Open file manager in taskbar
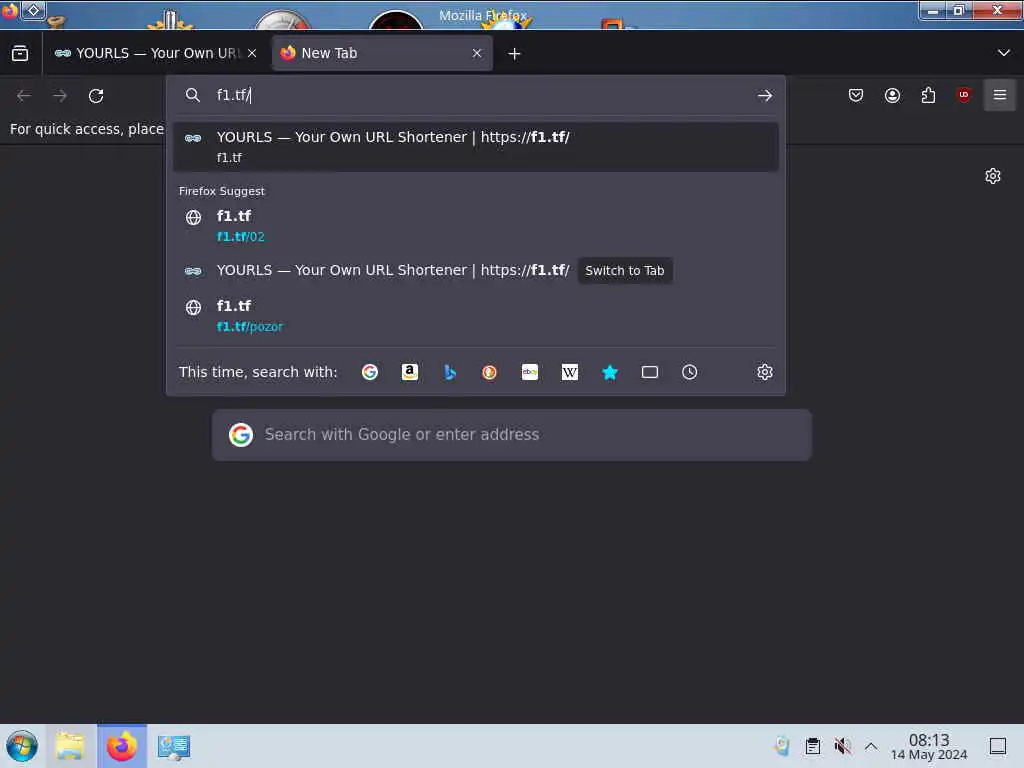The width and height of the screenshot is (1024, 768). point(71,746)
